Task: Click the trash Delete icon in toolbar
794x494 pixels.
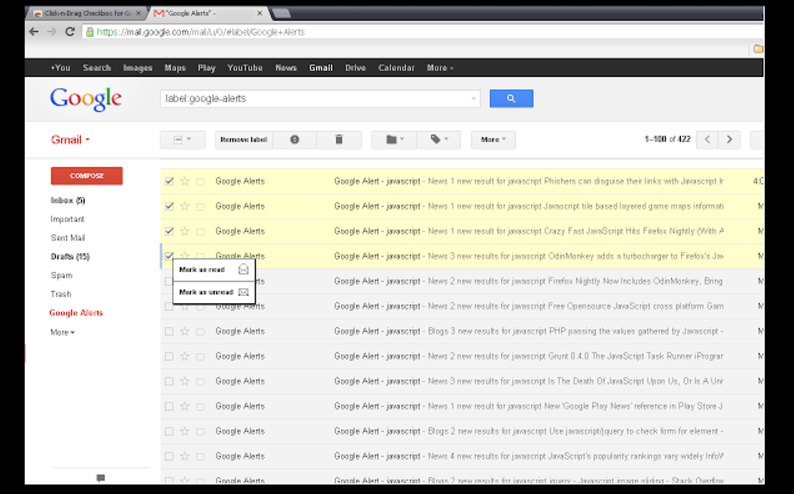Action: 339,140
